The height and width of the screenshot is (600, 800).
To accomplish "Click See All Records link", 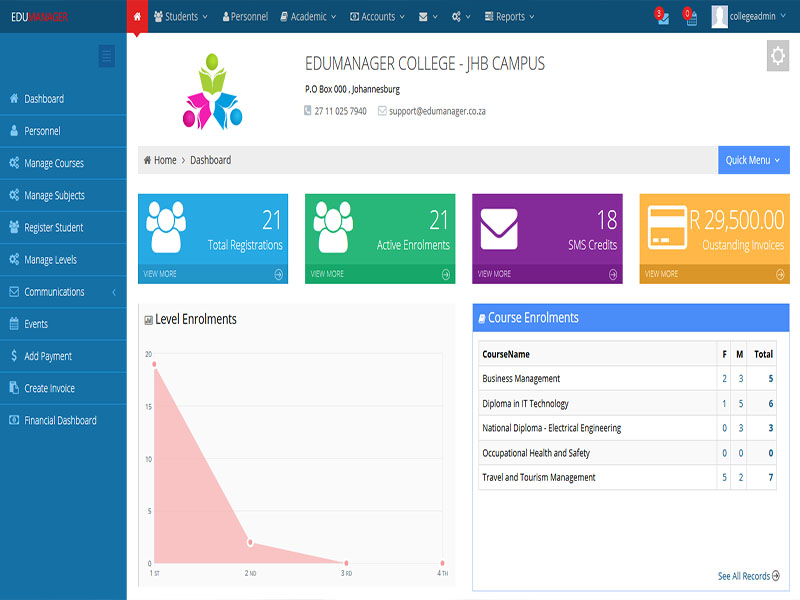I will [748, 576].
